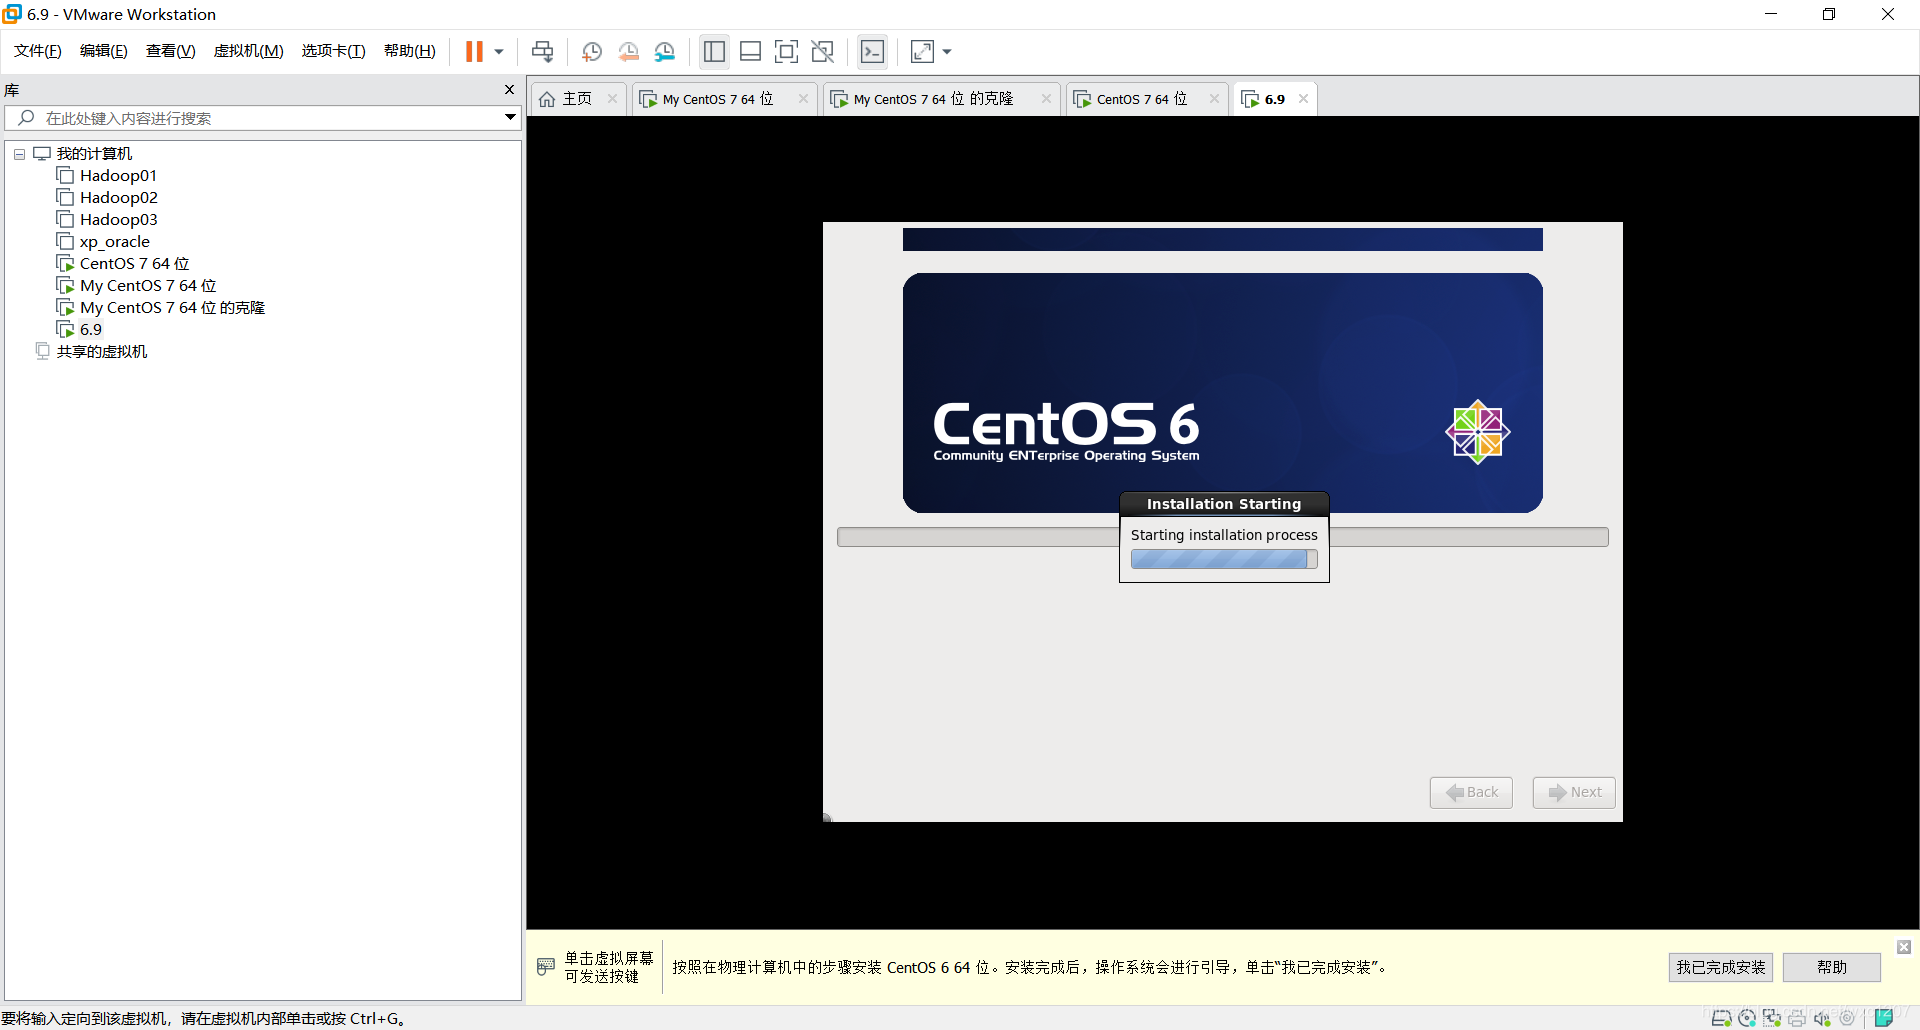1920x1030 pixels.
Task: Enter full screen mode
Action: pos(787,52)
